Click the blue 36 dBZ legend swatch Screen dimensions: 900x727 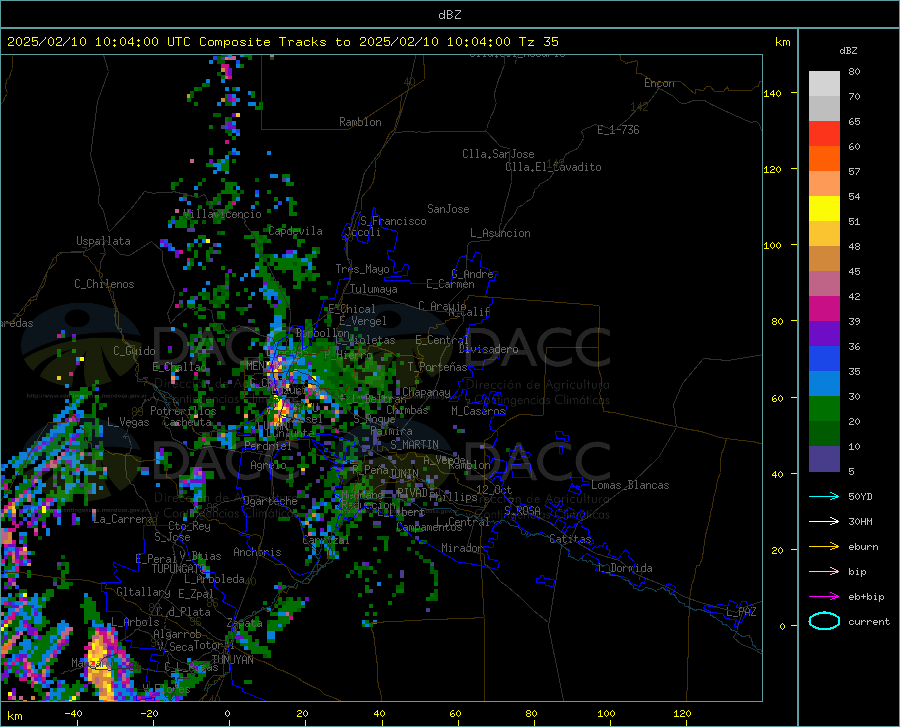pos(824,359)
